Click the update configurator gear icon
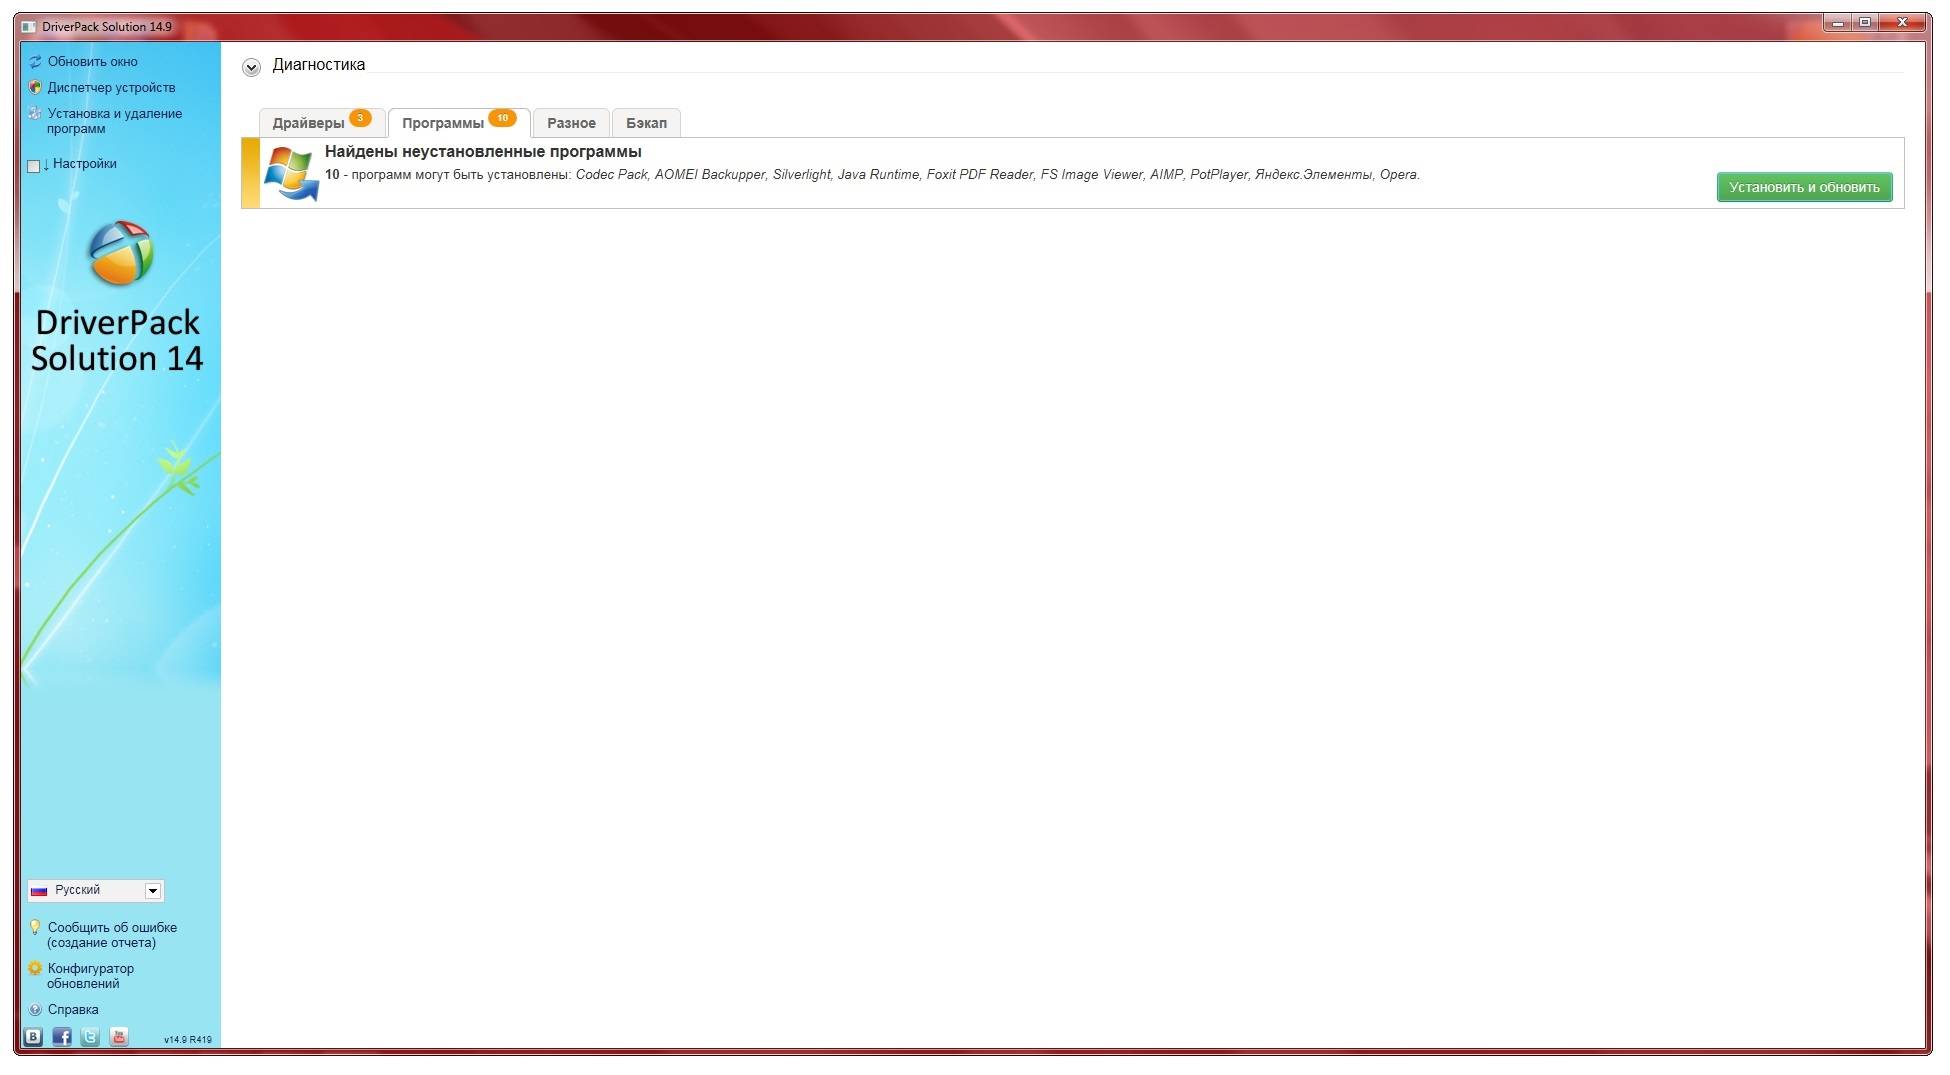This screenshot has width=1950, height=1075. pyautogui.click(x=35, y=969)
